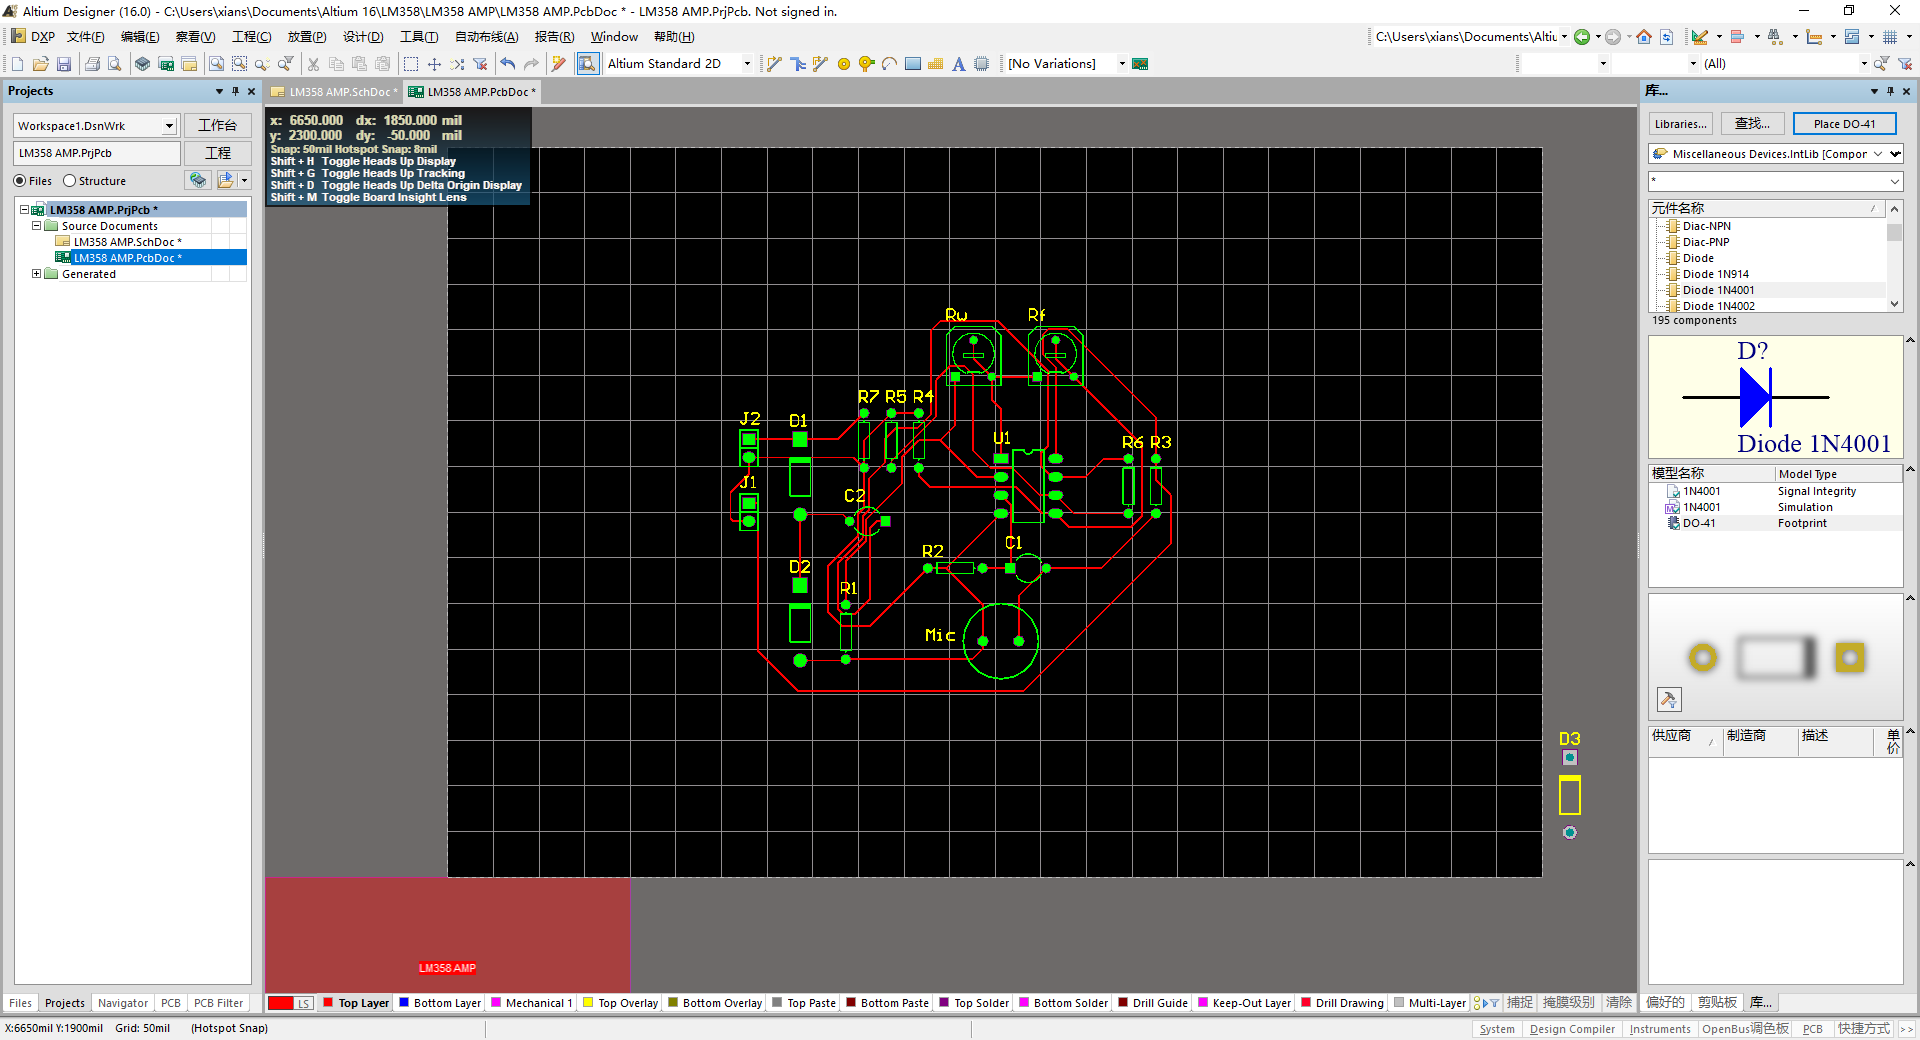Switch to the LM358 AMP.SchDoc tab
This screenshot has width=1920, height=1040.
pyautogui.click(x=333, y=91)
